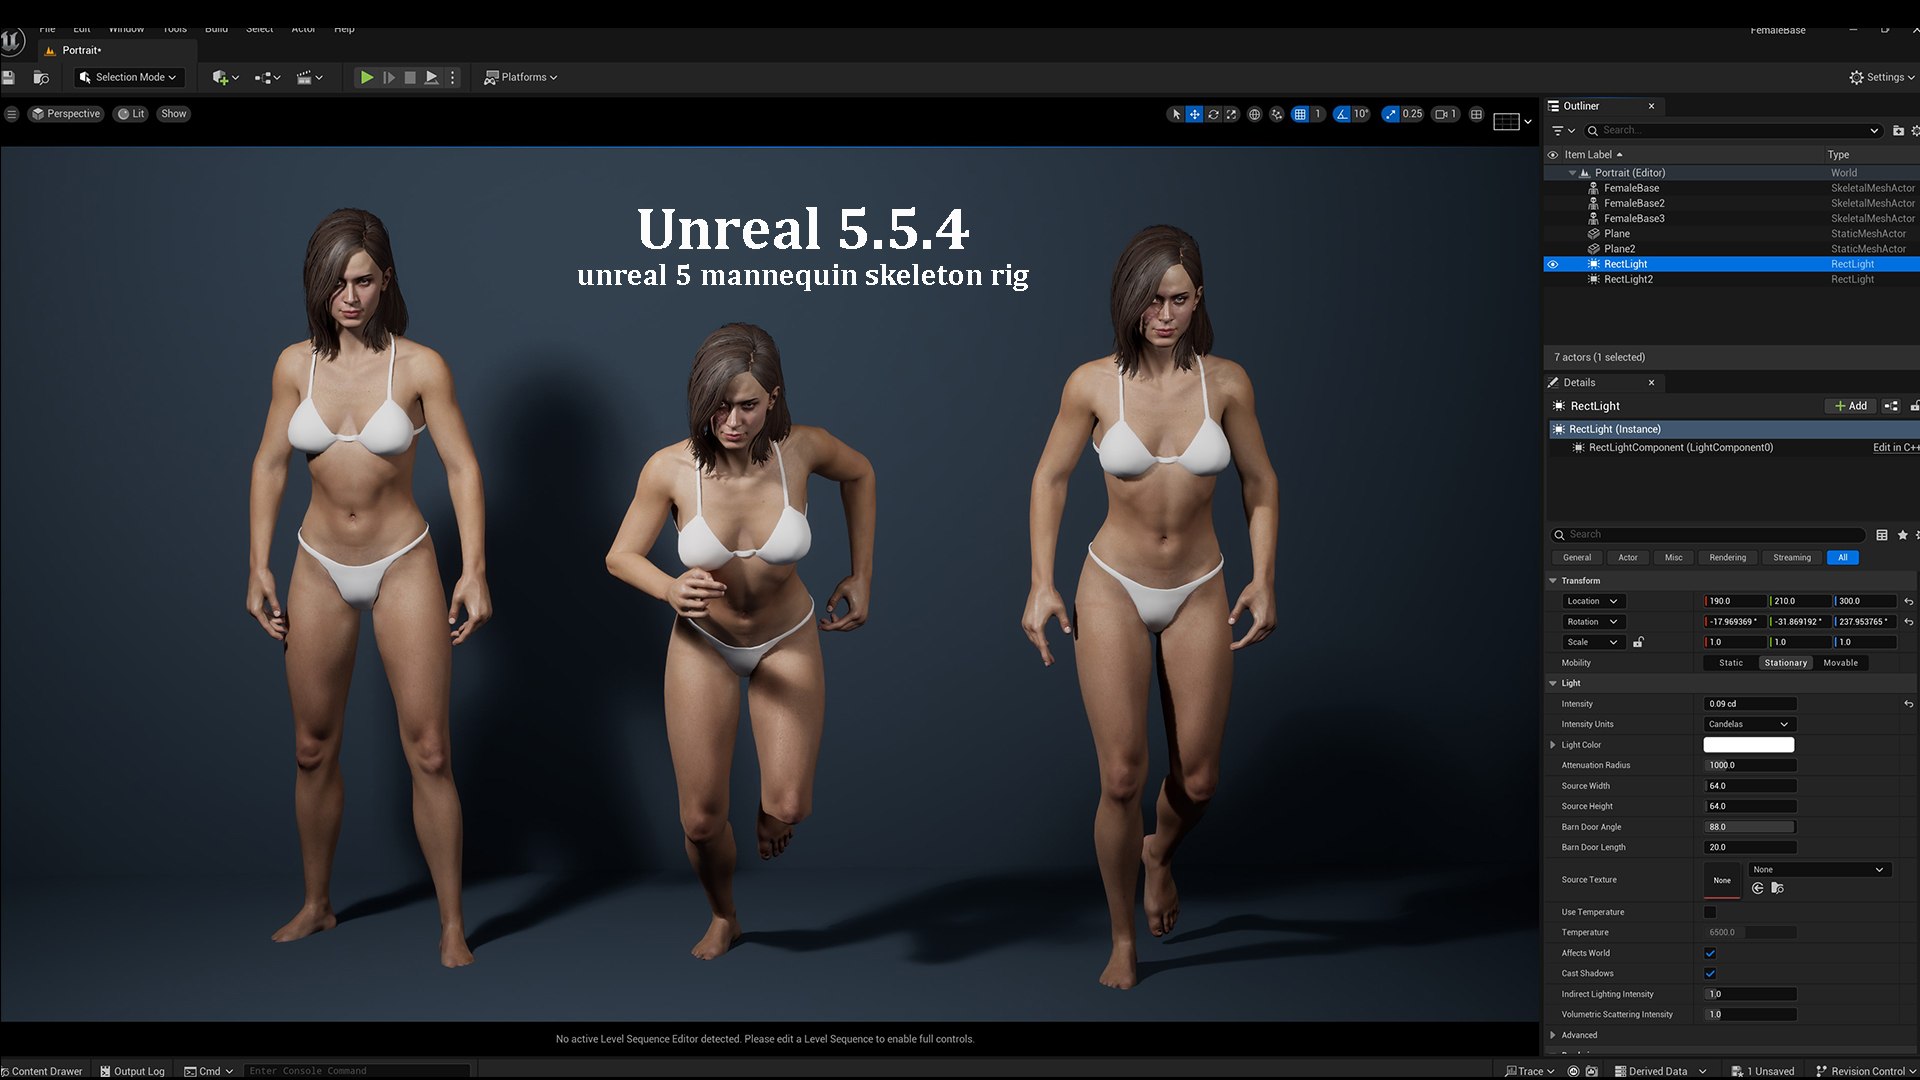Open Content Drawer
Screen dimensions: 1920x1080
tap(42, 1071)
